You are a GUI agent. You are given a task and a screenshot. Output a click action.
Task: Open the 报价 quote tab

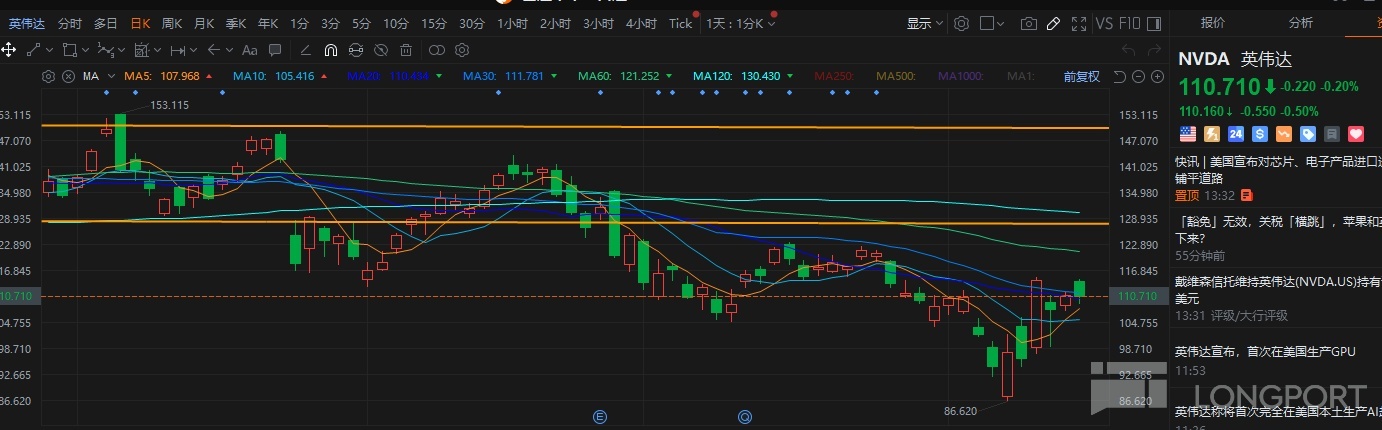tap(1213, 22)
